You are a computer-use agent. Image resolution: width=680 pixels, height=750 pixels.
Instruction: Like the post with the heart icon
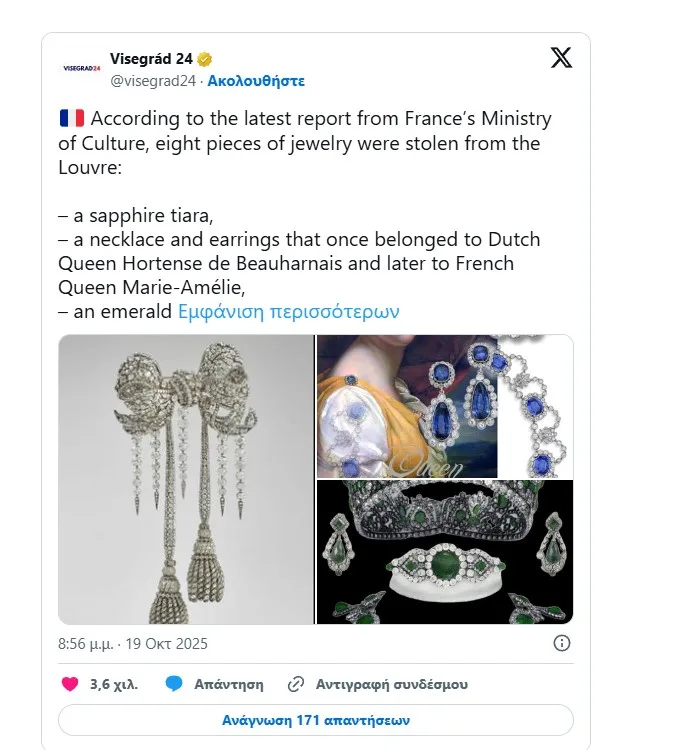[x=70, y=685]
